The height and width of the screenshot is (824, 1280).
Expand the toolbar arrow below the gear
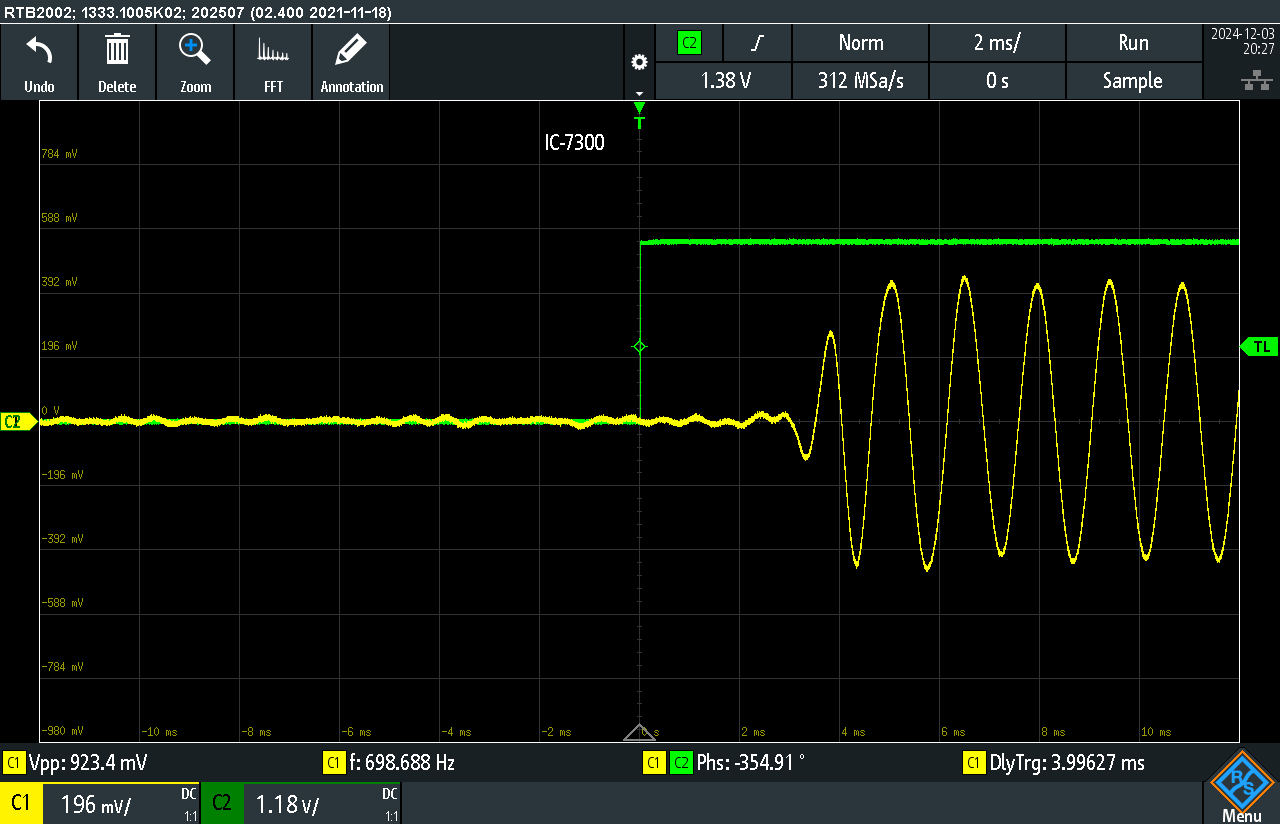tap(639, 92)
